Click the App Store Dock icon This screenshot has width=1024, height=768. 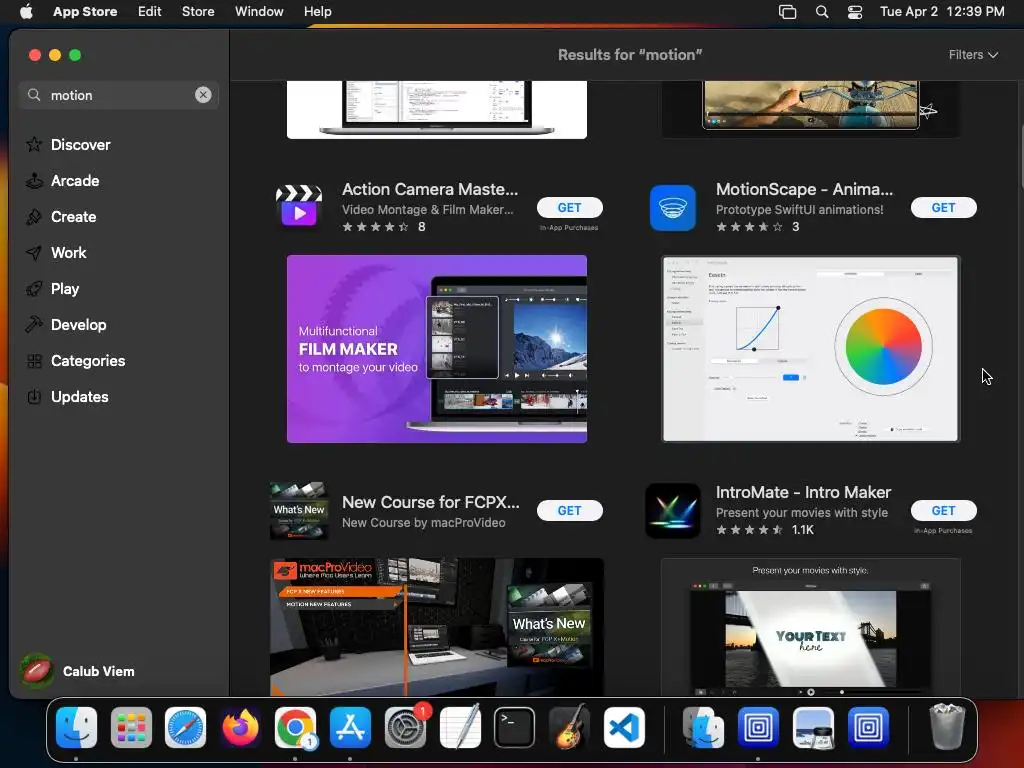click(350, 727)
